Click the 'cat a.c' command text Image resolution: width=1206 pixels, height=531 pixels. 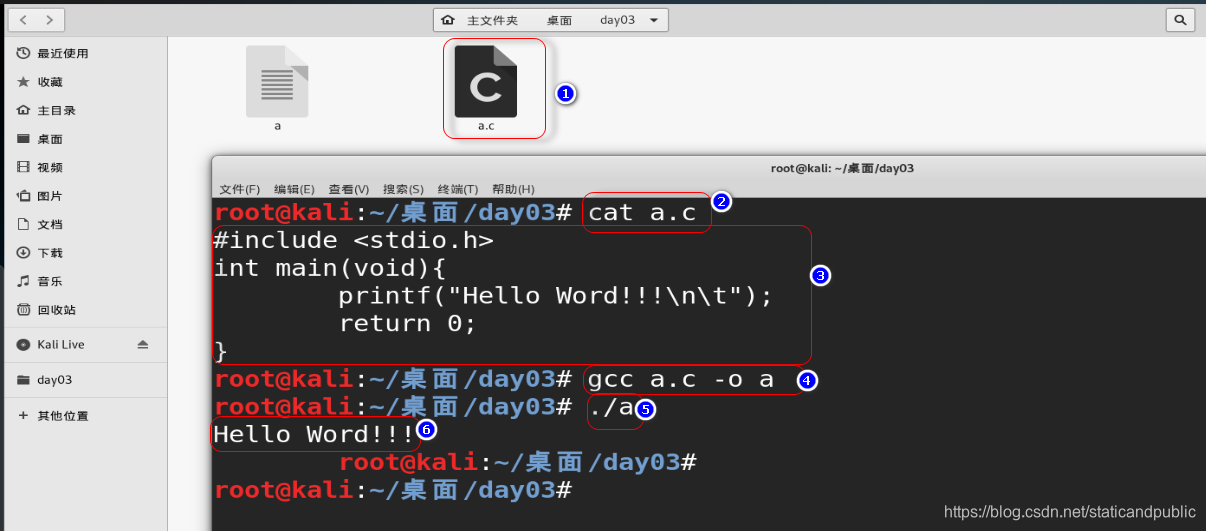(642, 213)
